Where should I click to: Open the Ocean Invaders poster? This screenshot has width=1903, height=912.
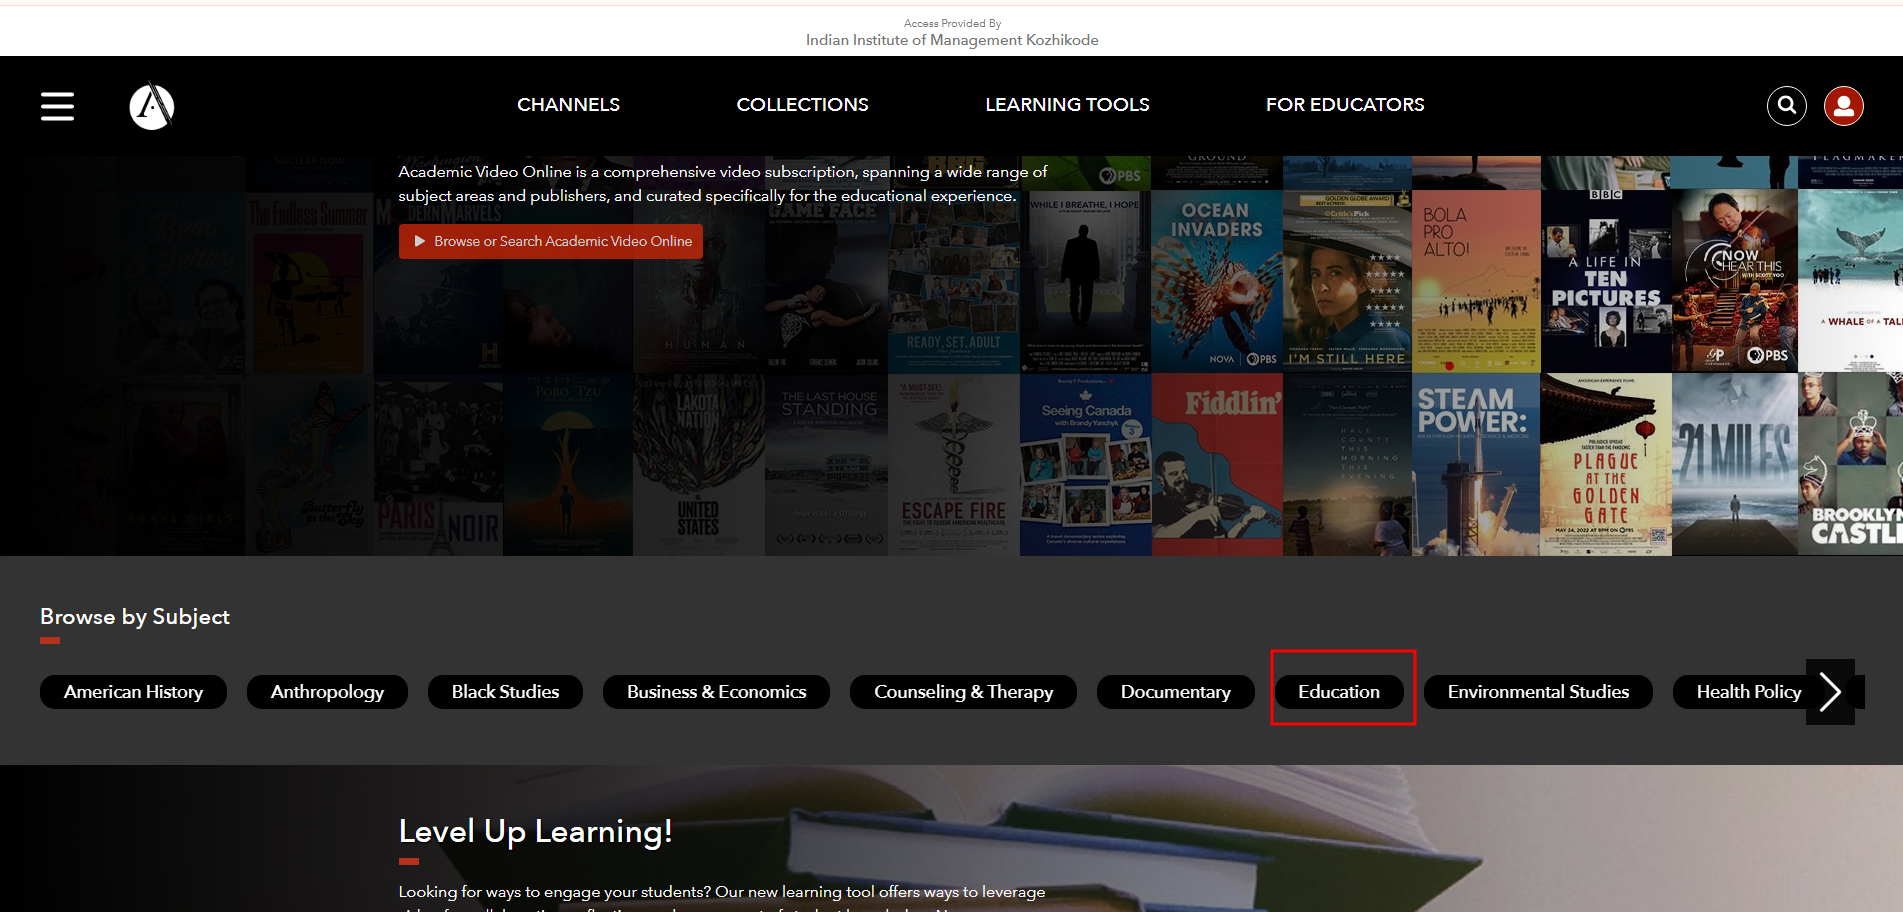(1216, 280)
